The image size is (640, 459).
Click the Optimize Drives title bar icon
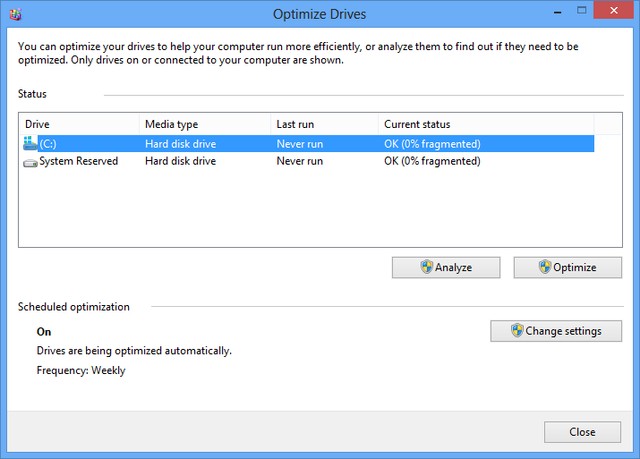click(15, 15)
